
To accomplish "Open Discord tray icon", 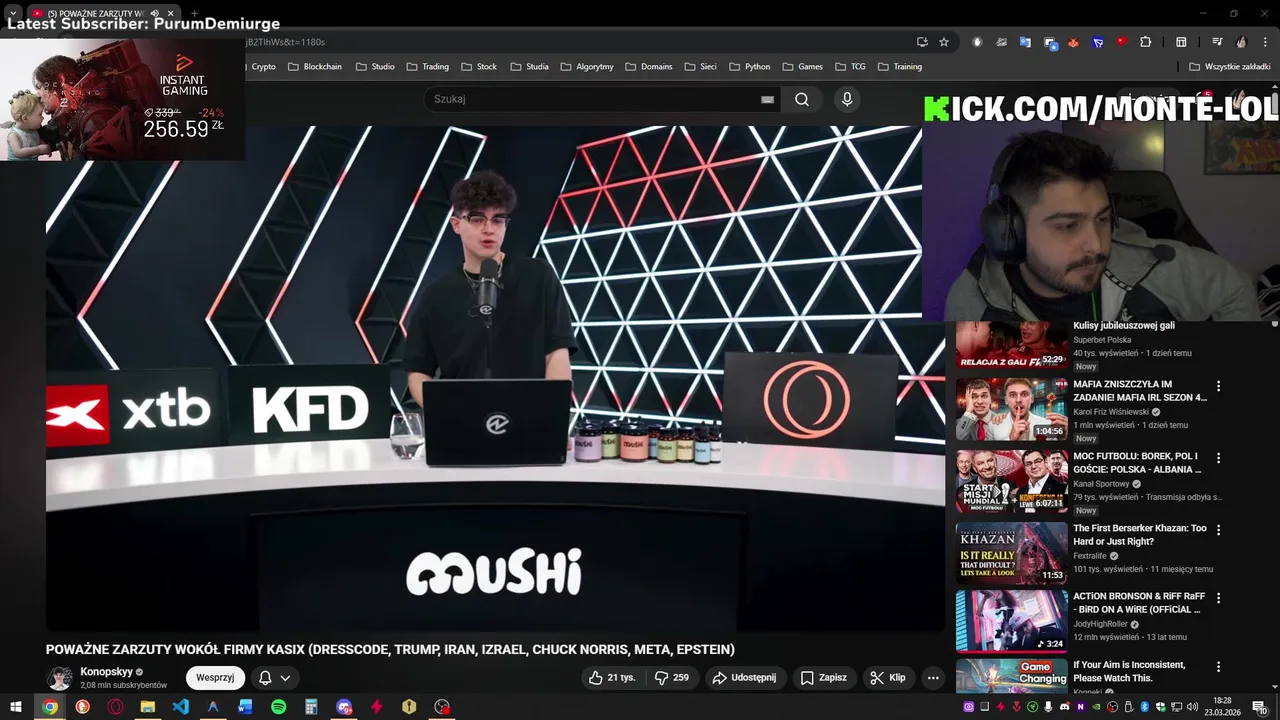I will 1064,707.
